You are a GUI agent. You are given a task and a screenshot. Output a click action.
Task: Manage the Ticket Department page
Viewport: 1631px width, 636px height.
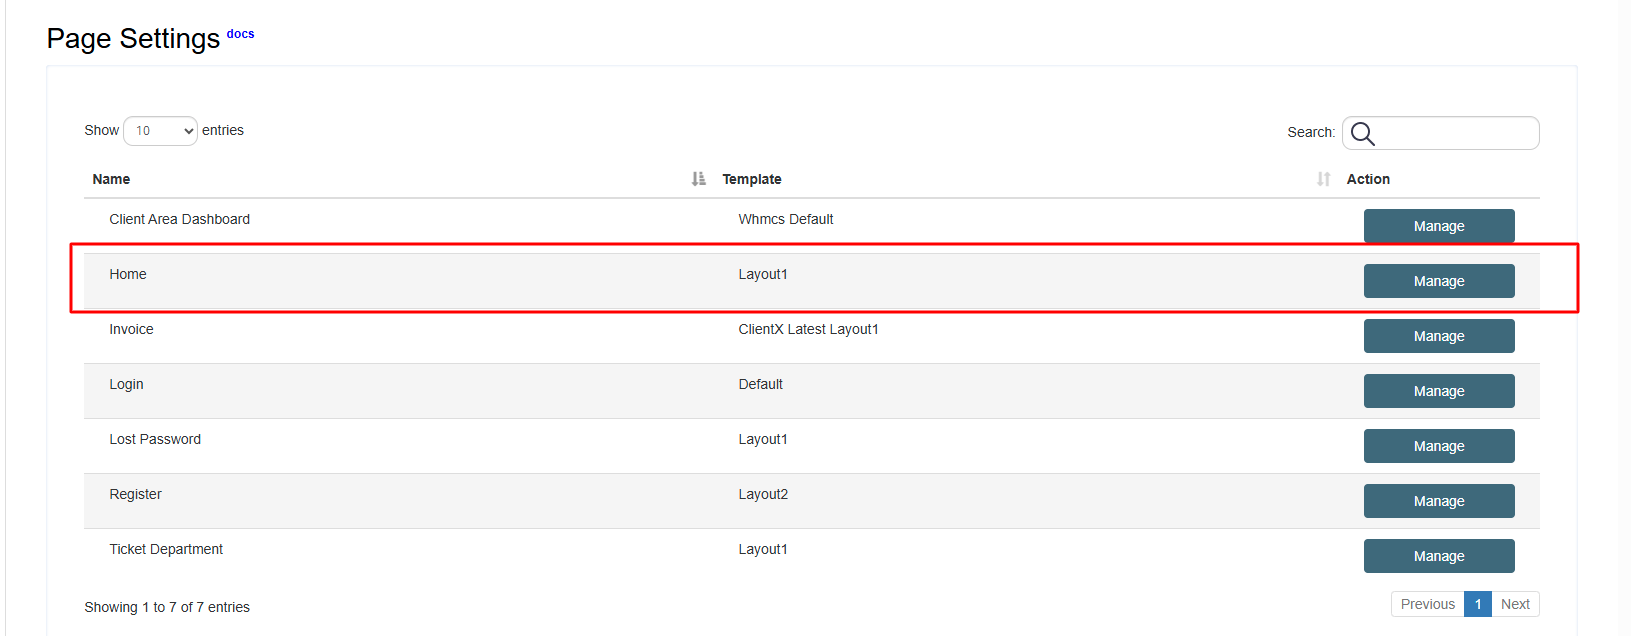pos(1438,556)
